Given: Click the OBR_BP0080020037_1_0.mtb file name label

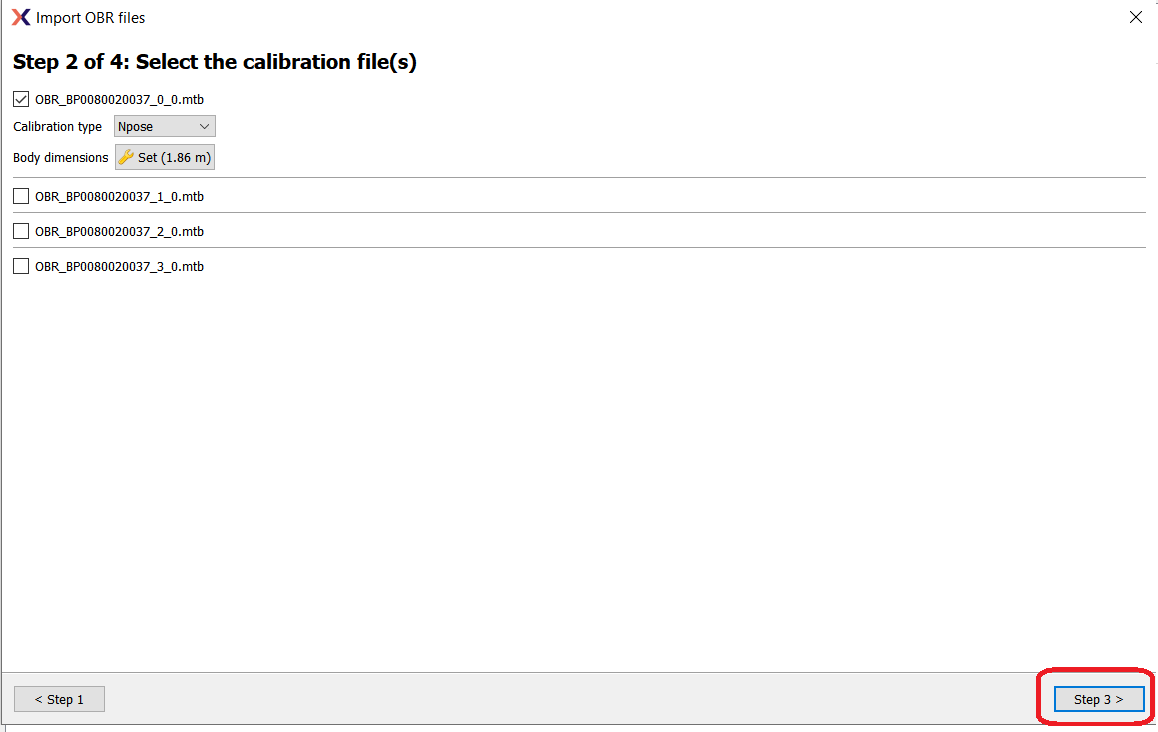Looking at the screenshot, I should (120, 196).
